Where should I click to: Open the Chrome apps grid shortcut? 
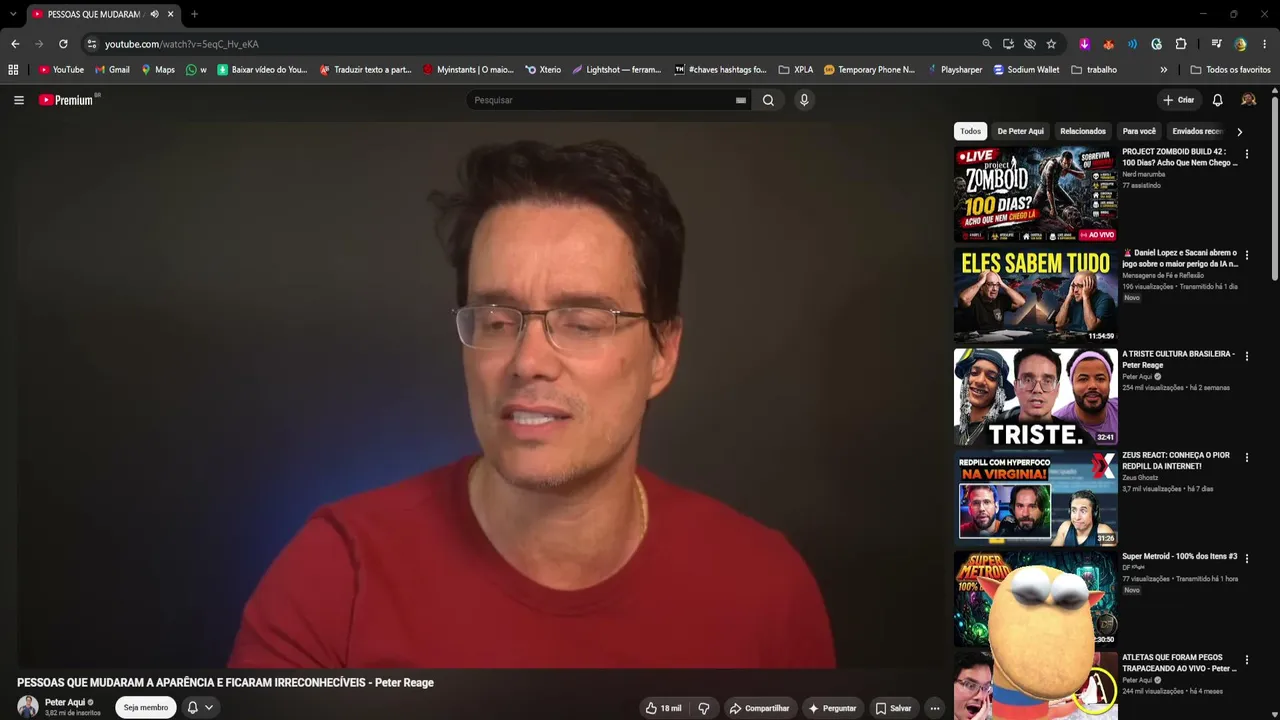pos(13,70)
